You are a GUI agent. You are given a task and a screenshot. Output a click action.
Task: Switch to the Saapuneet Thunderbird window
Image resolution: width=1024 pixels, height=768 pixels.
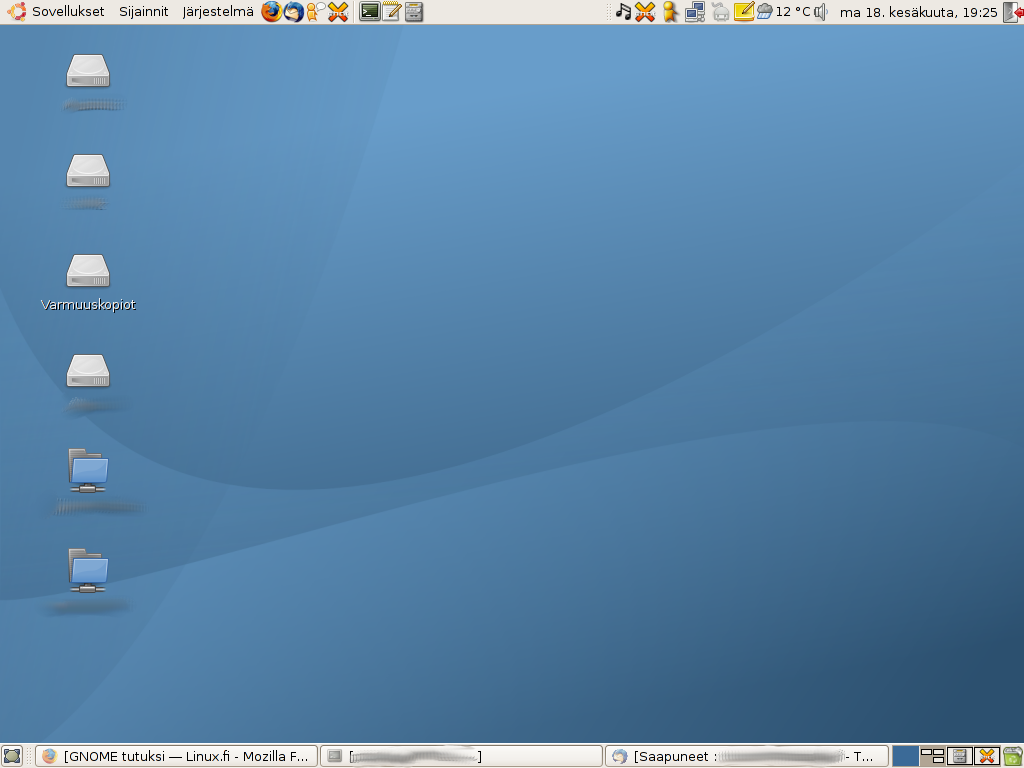click(746, 756)
